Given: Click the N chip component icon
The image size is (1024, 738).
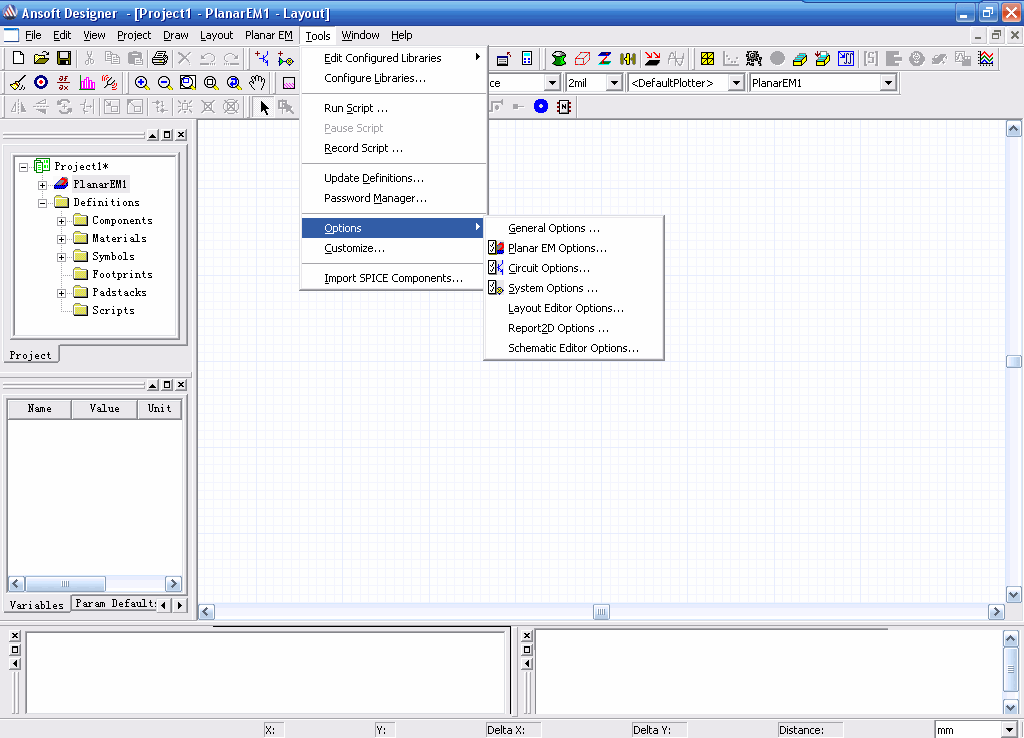Looking at the screenshot, I should [564, 106].
